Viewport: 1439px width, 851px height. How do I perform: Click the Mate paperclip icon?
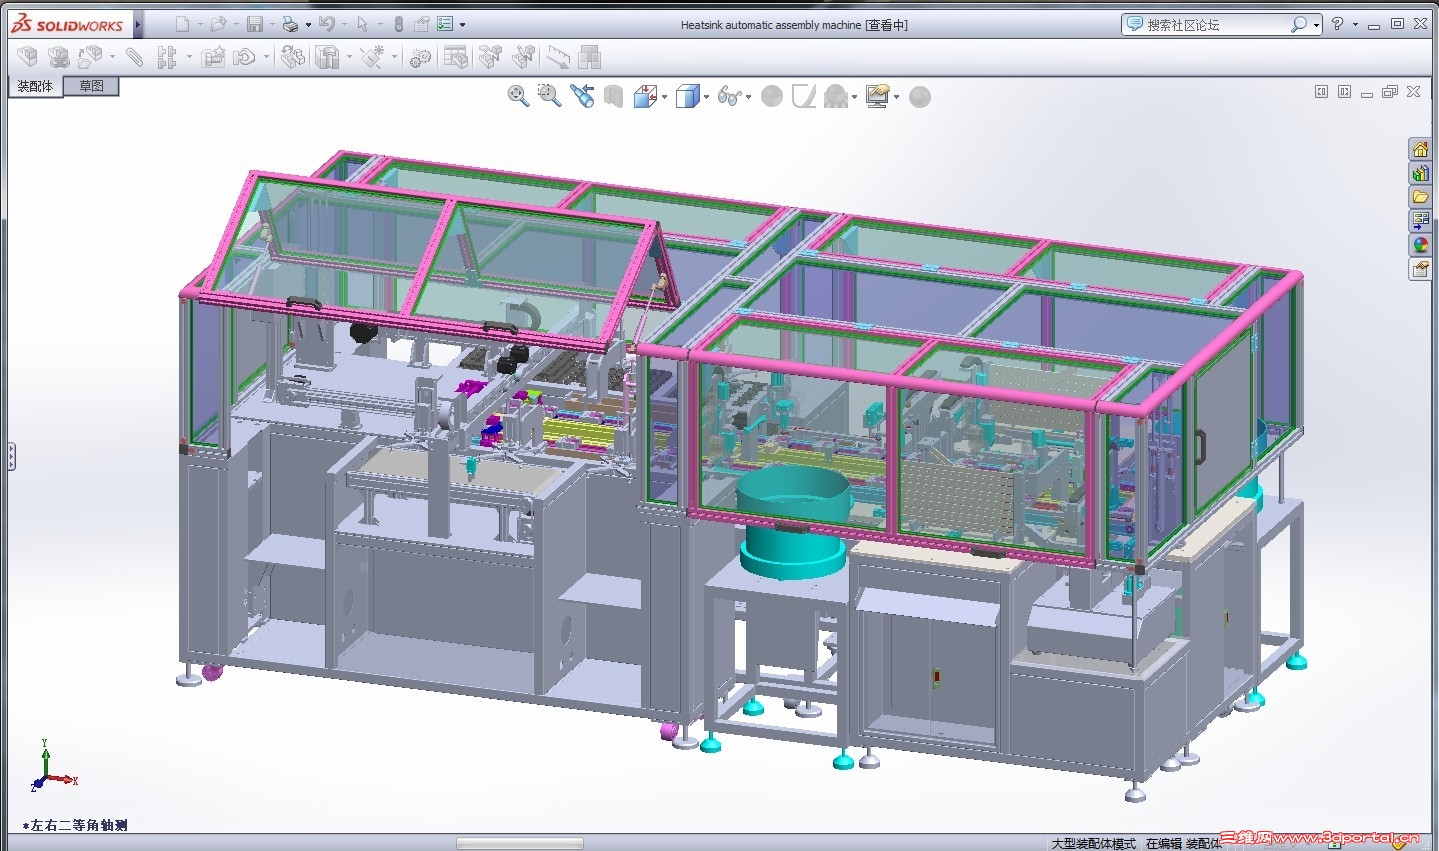(x=134, y=58)
